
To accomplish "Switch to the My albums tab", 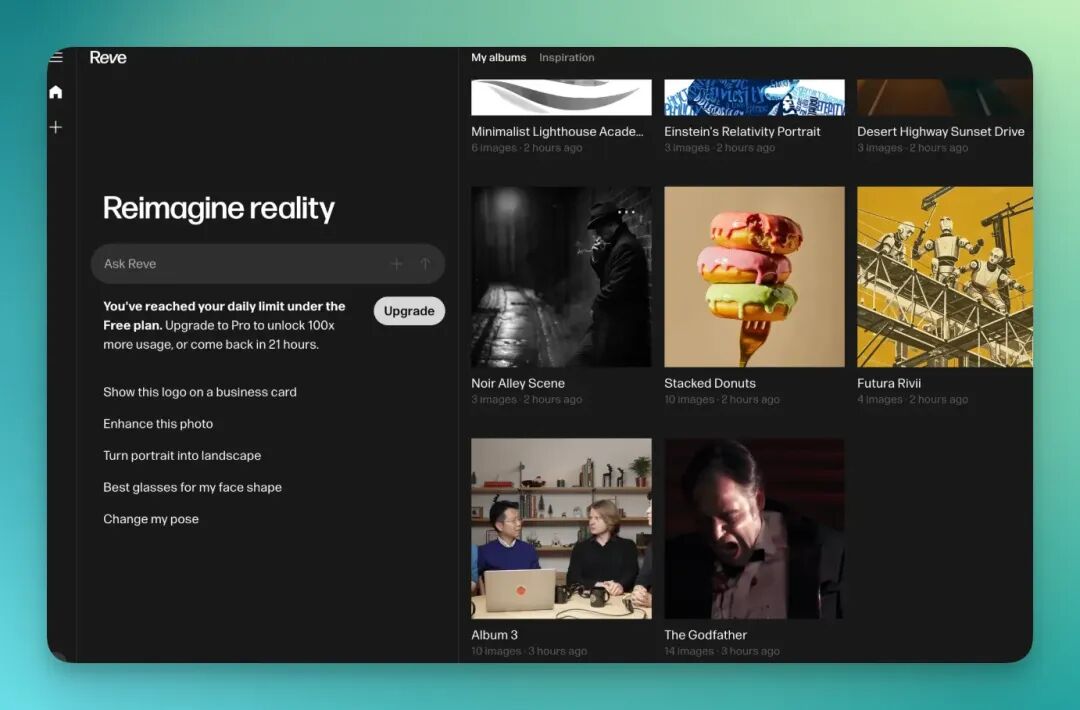I will [x=498, y=58].
